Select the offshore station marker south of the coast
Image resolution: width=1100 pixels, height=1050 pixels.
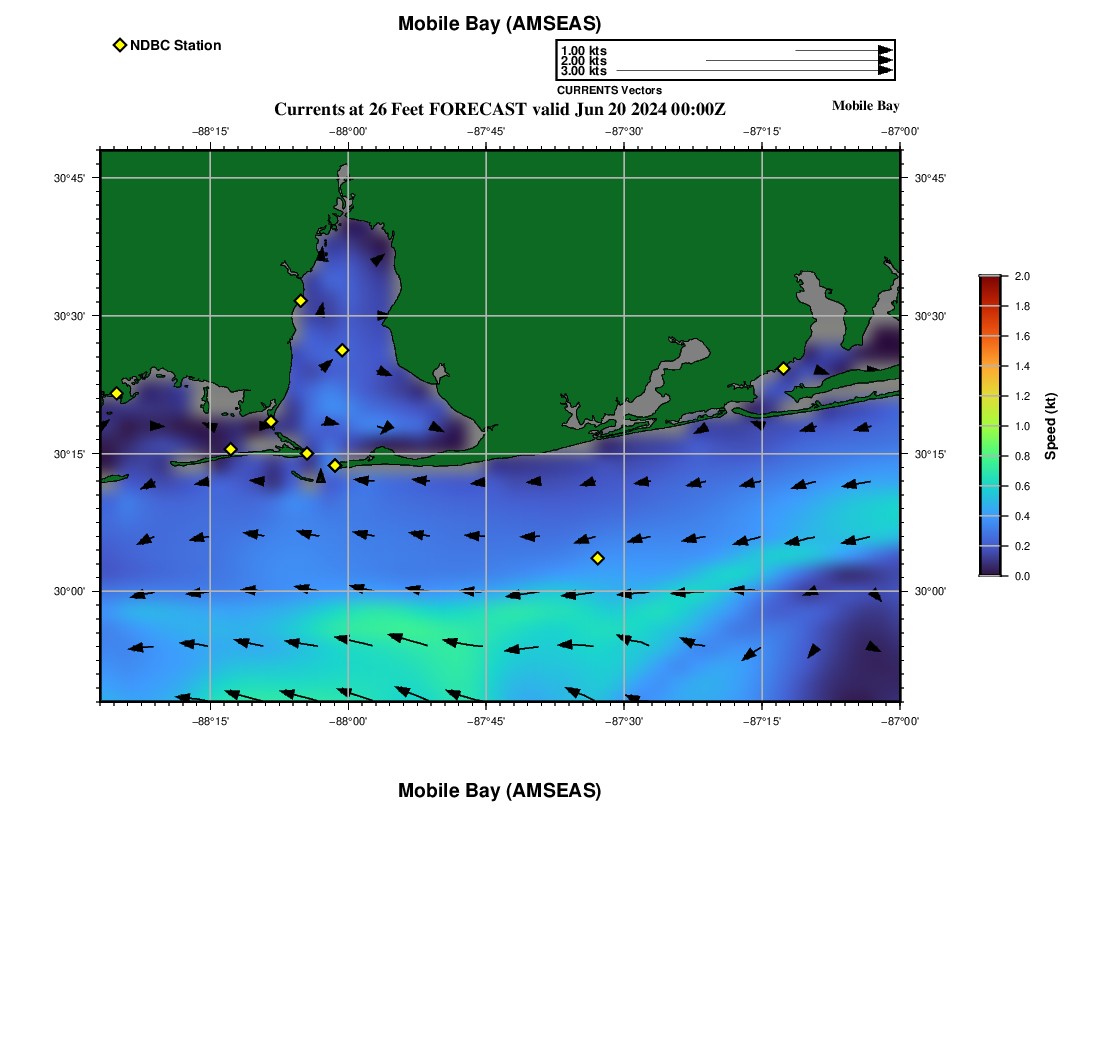pyautogui.click(x=597, y=558)
